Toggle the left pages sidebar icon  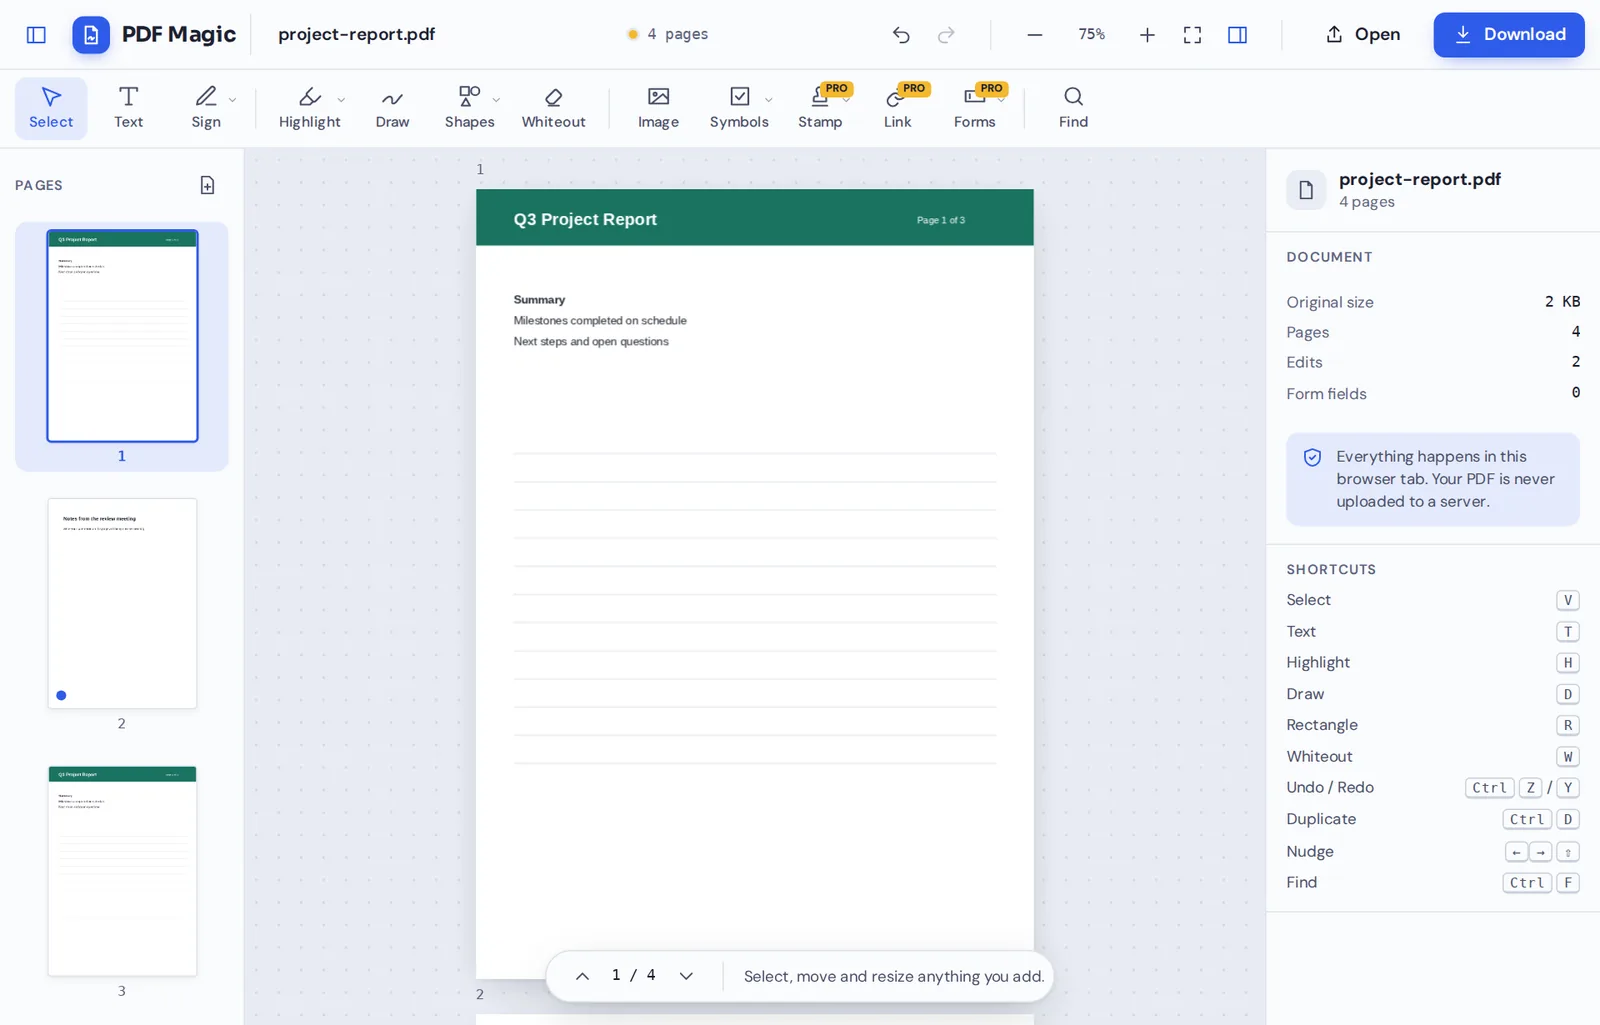coord(36,35)
